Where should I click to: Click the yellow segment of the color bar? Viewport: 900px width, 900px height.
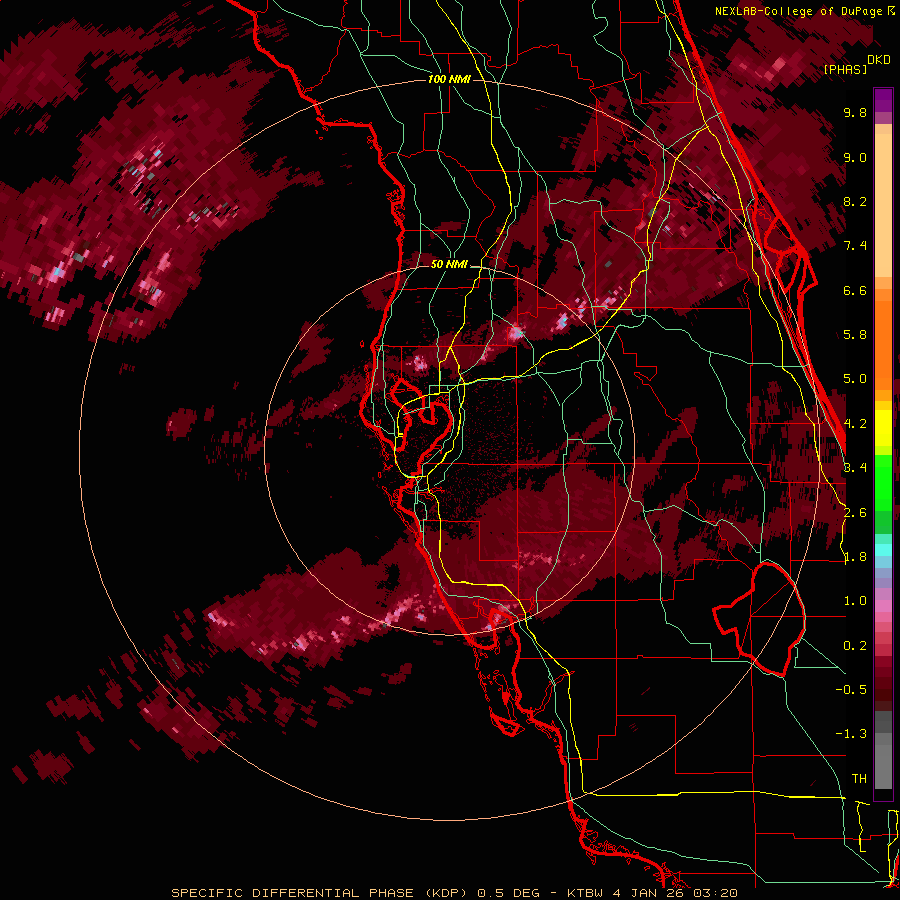click(x=883, y=428)
